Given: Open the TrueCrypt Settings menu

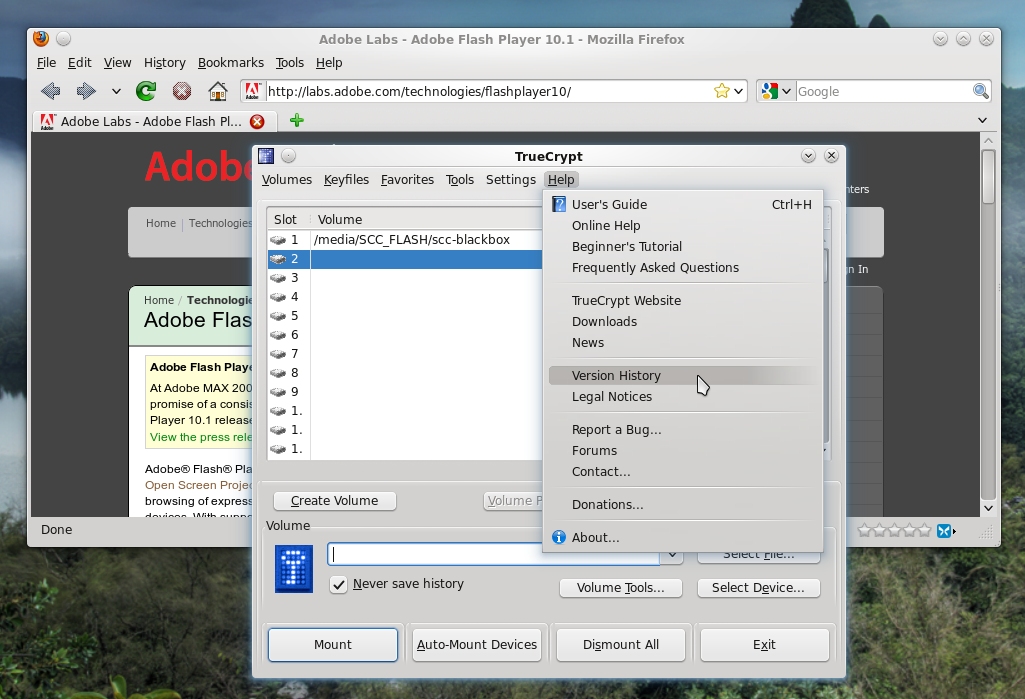Looking at the screenshot, I should pos(511,180).
